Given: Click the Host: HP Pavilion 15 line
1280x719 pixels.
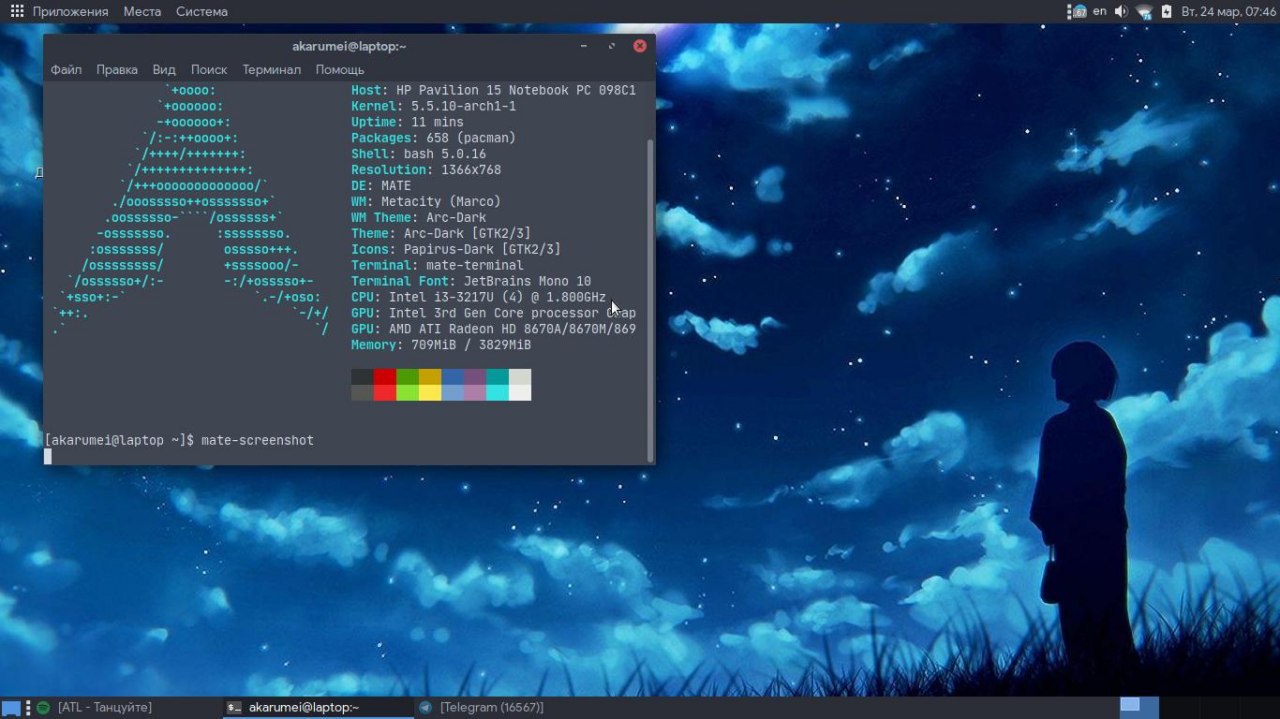Looking at the screenshot, I should pyautogui.click(x=493, y=90).
